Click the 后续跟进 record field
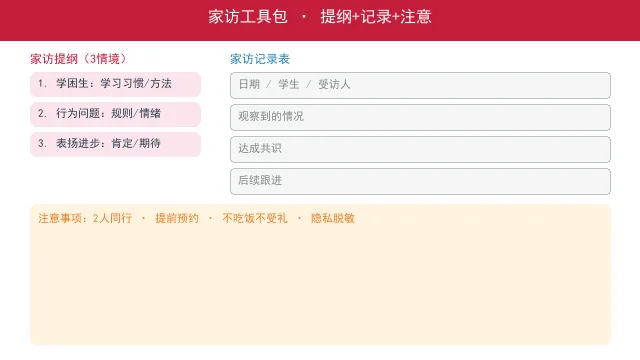The width and height of the screenshot is (640, 360). point(420,181)
